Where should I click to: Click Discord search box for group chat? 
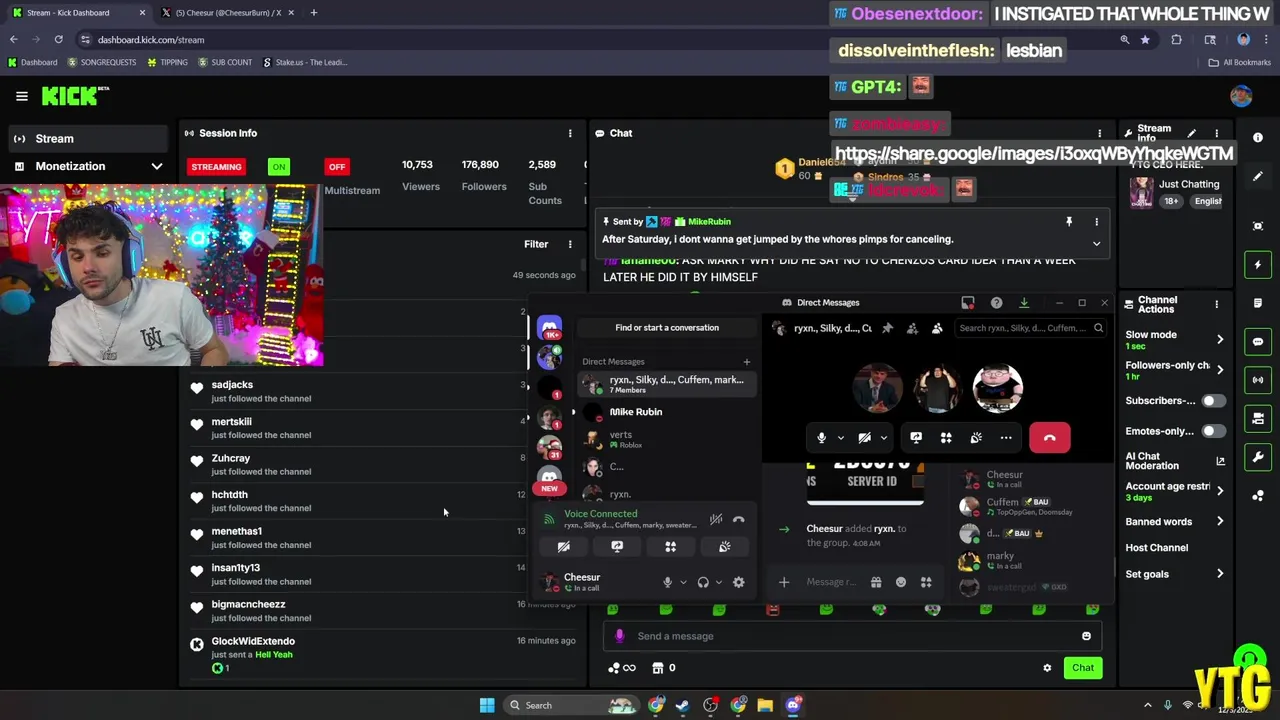click(1030, 328)
